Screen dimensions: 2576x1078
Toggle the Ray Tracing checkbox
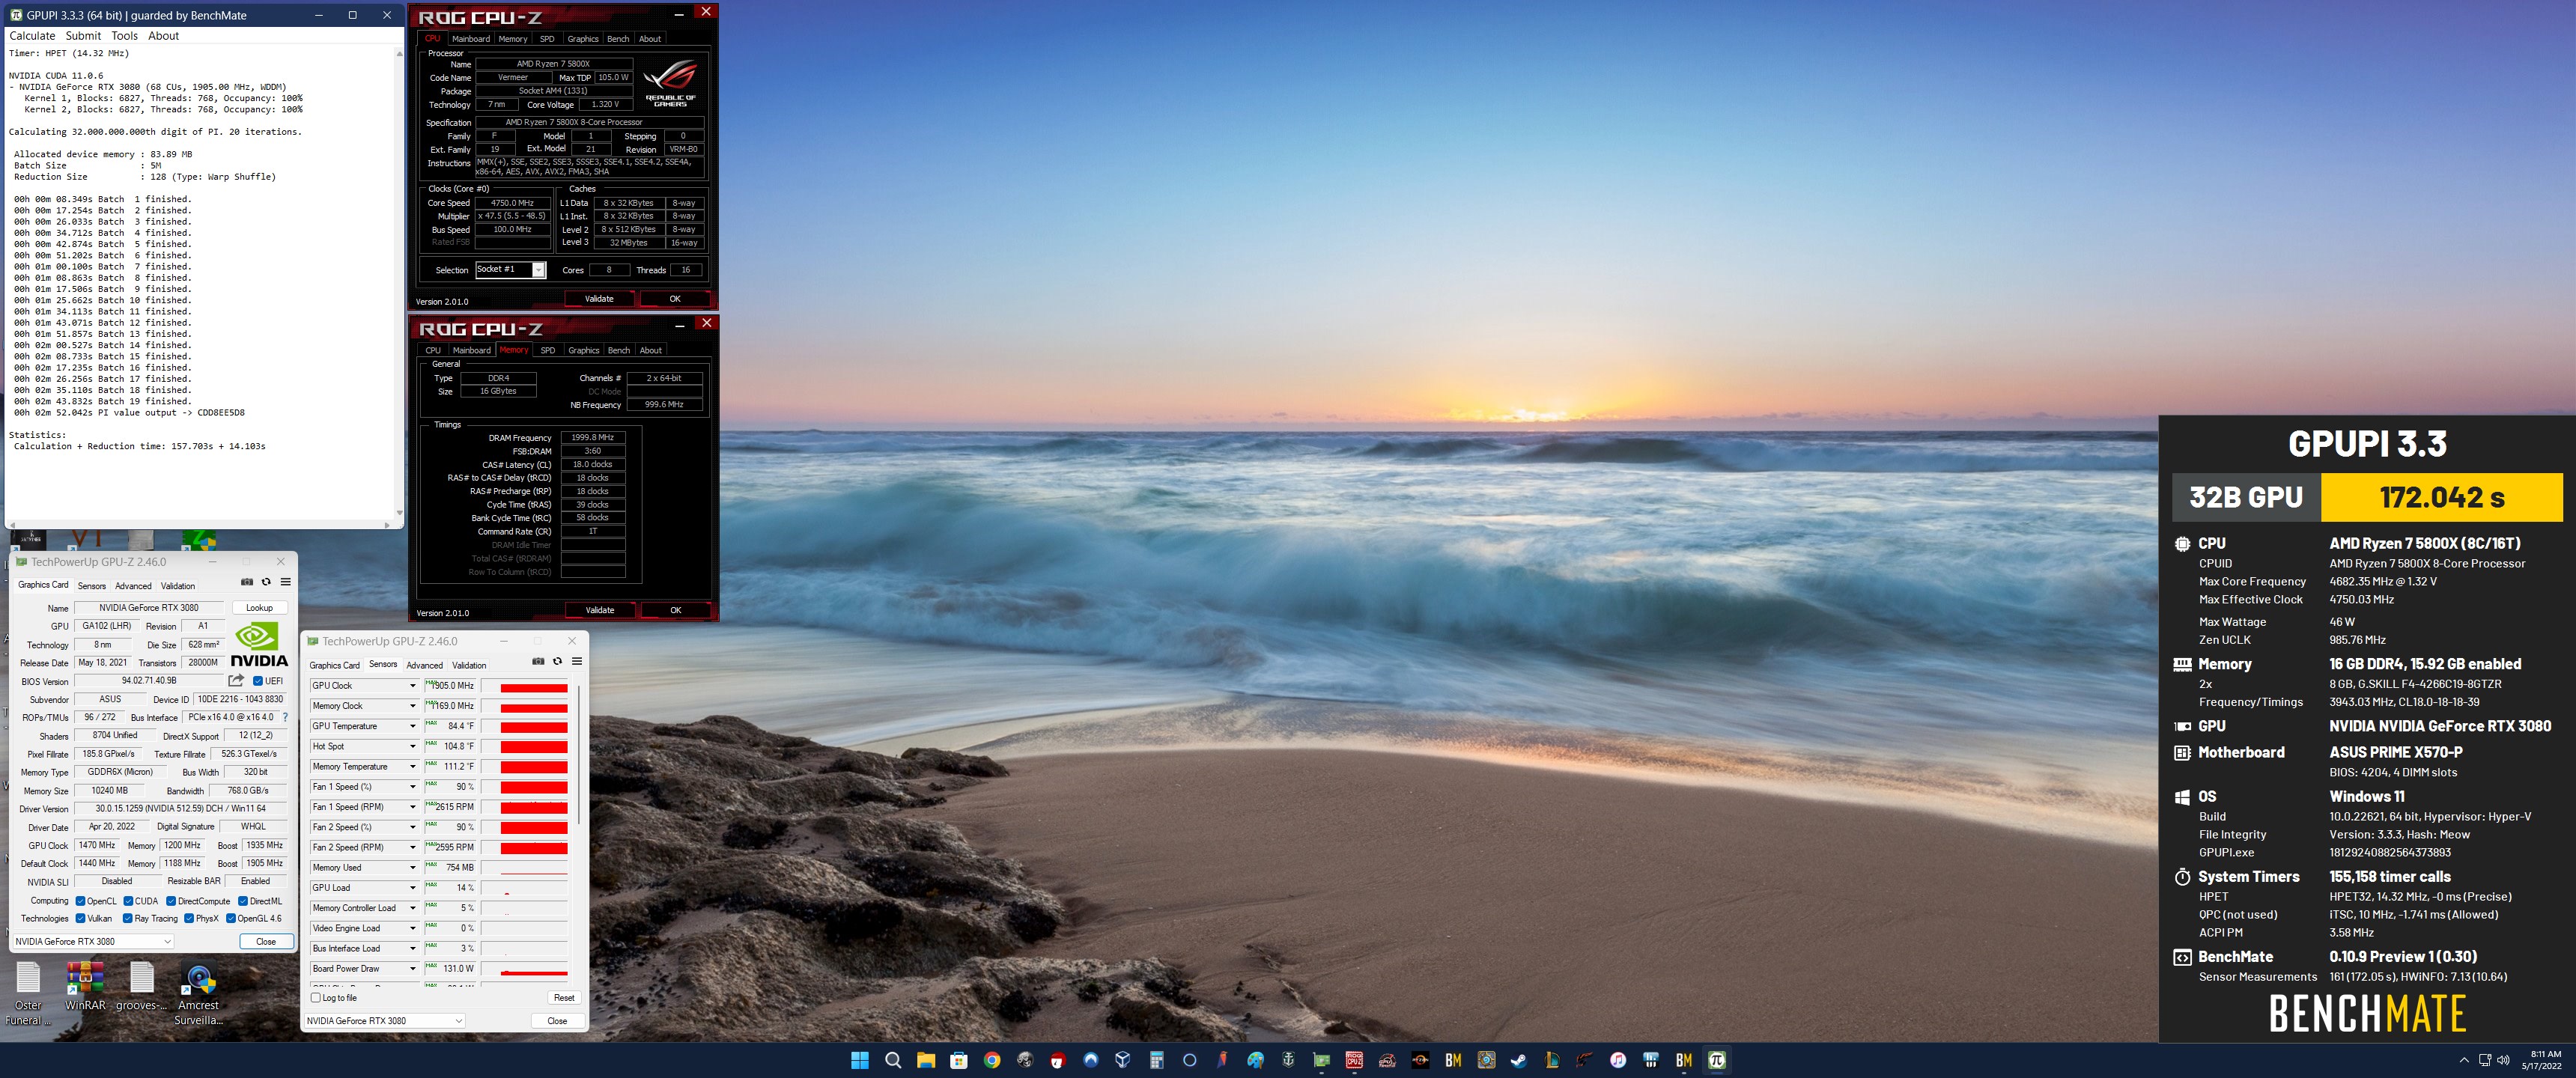[127, 918]
